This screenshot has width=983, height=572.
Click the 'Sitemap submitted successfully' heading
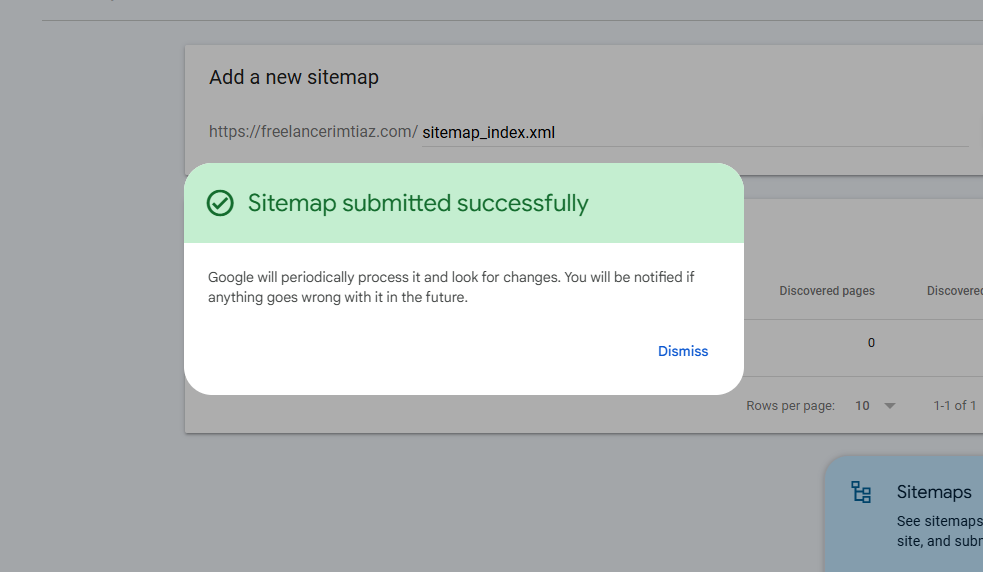coord(418,203)
